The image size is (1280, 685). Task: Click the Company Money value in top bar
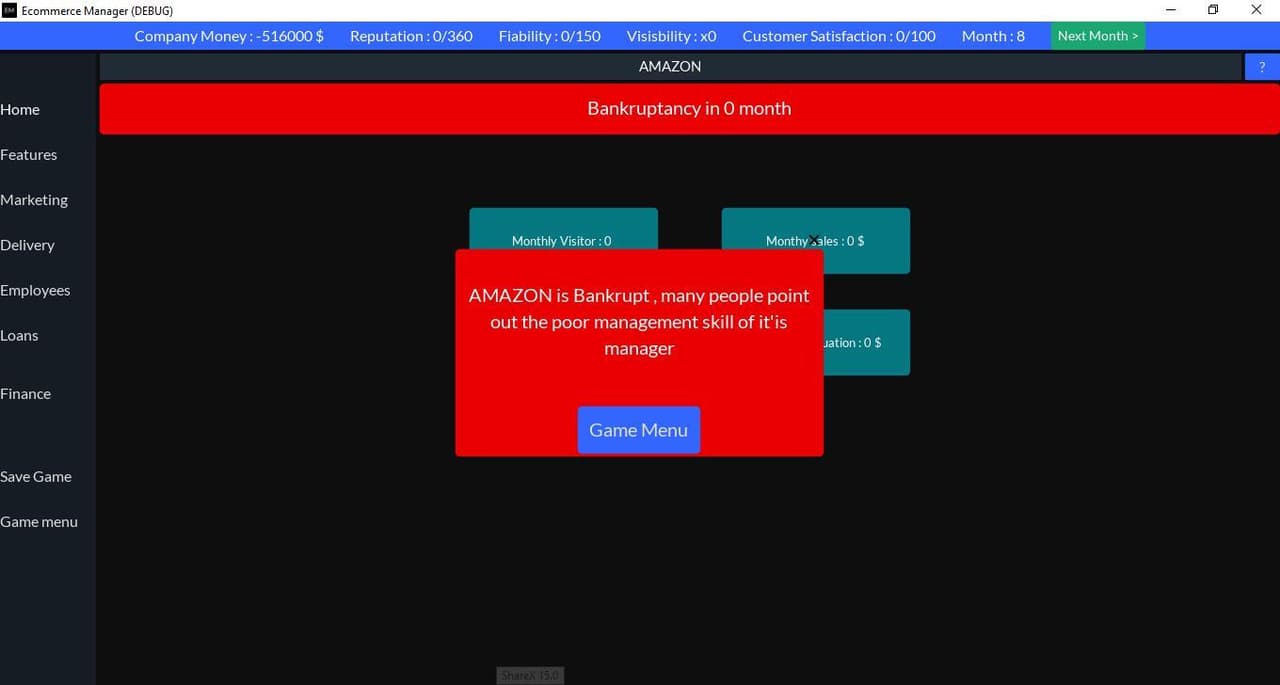[229, 36]
